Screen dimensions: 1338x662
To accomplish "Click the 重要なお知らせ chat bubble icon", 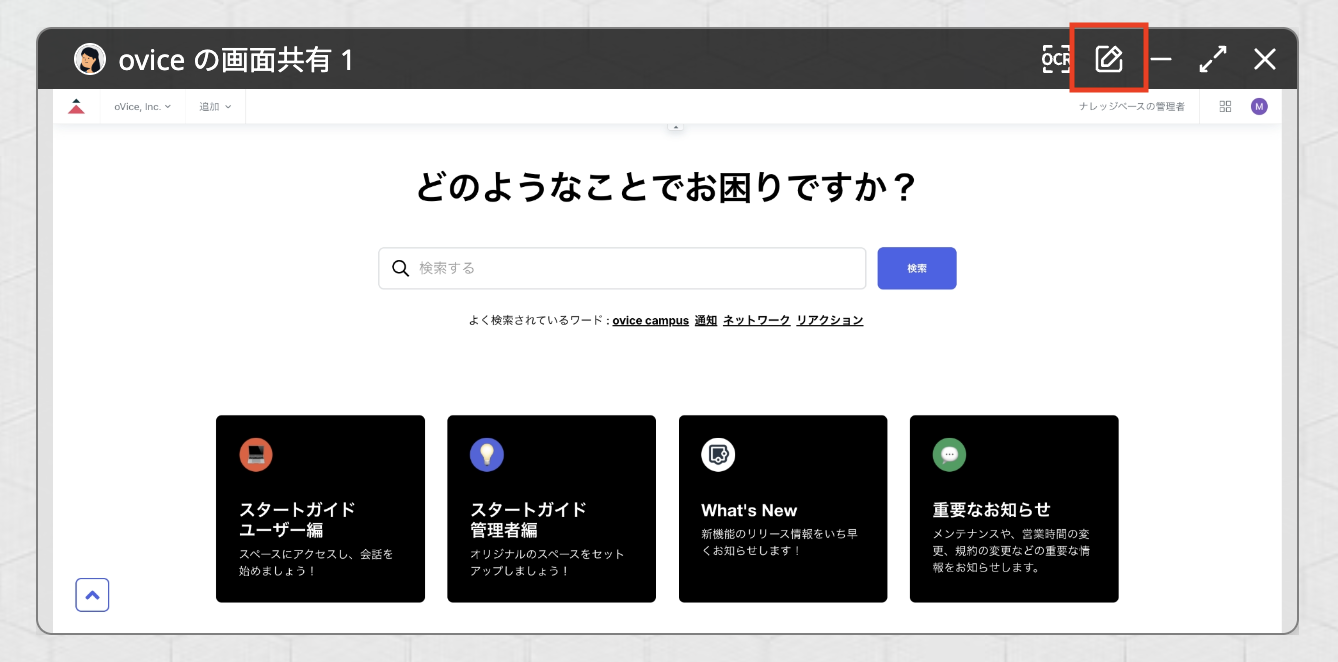I will pyautogui.click(x=949, y=455).
